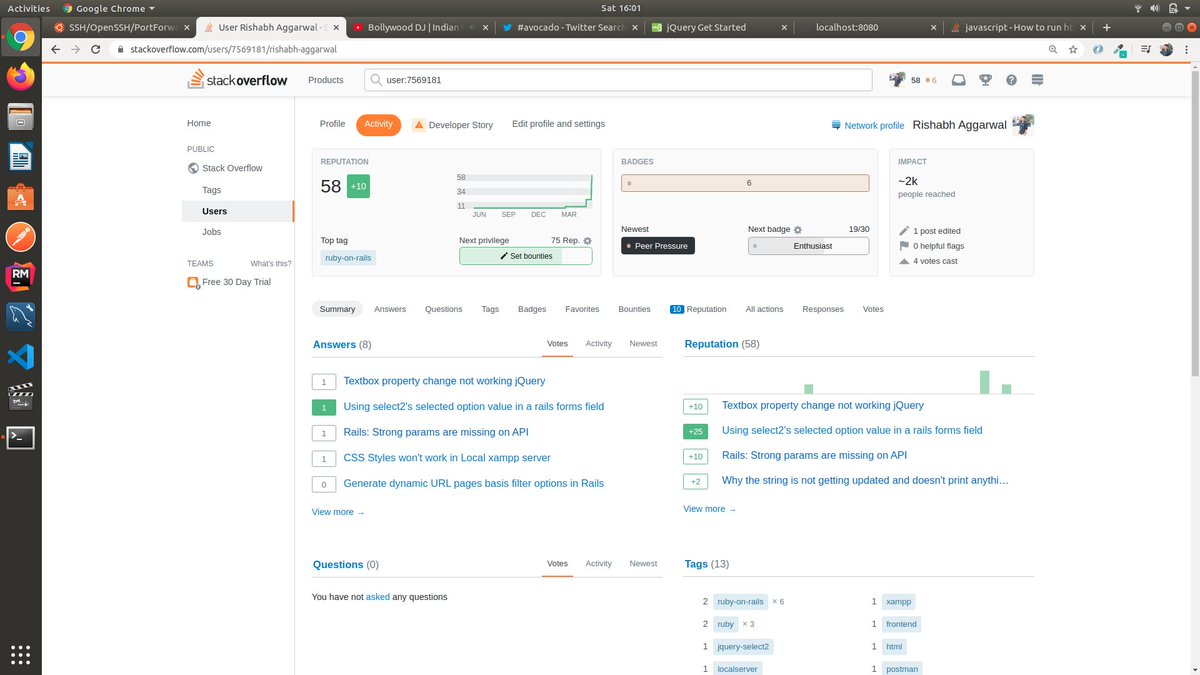Click Peer Pressure badge
This screenshot has height=675, width=1200.
(657, 245)
